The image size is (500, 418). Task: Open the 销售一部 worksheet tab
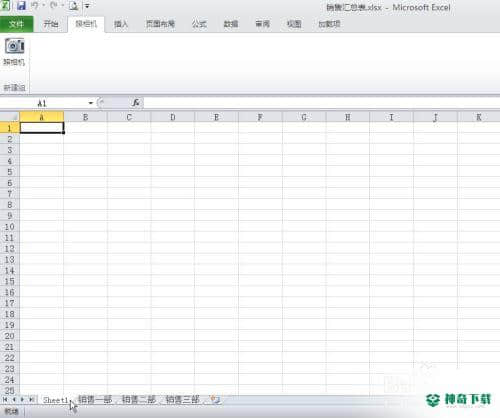pyautogui.click(x=95, y=399)
